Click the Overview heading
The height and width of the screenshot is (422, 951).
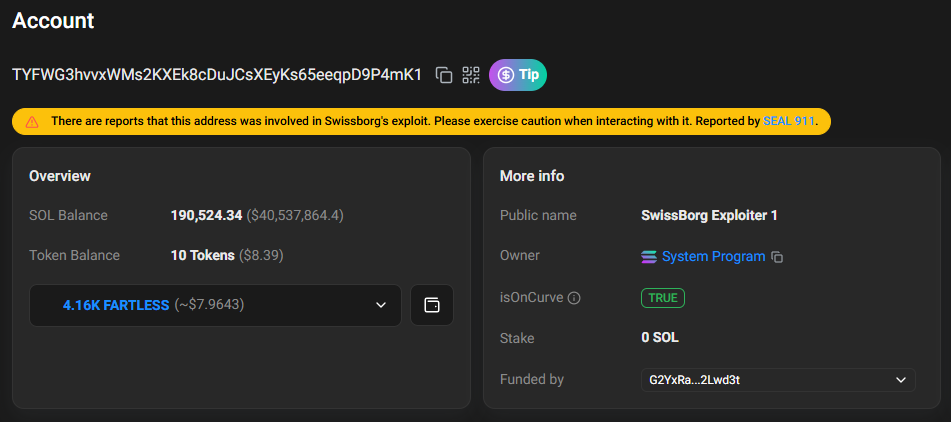pyautogui.click(x=60, y=176)
